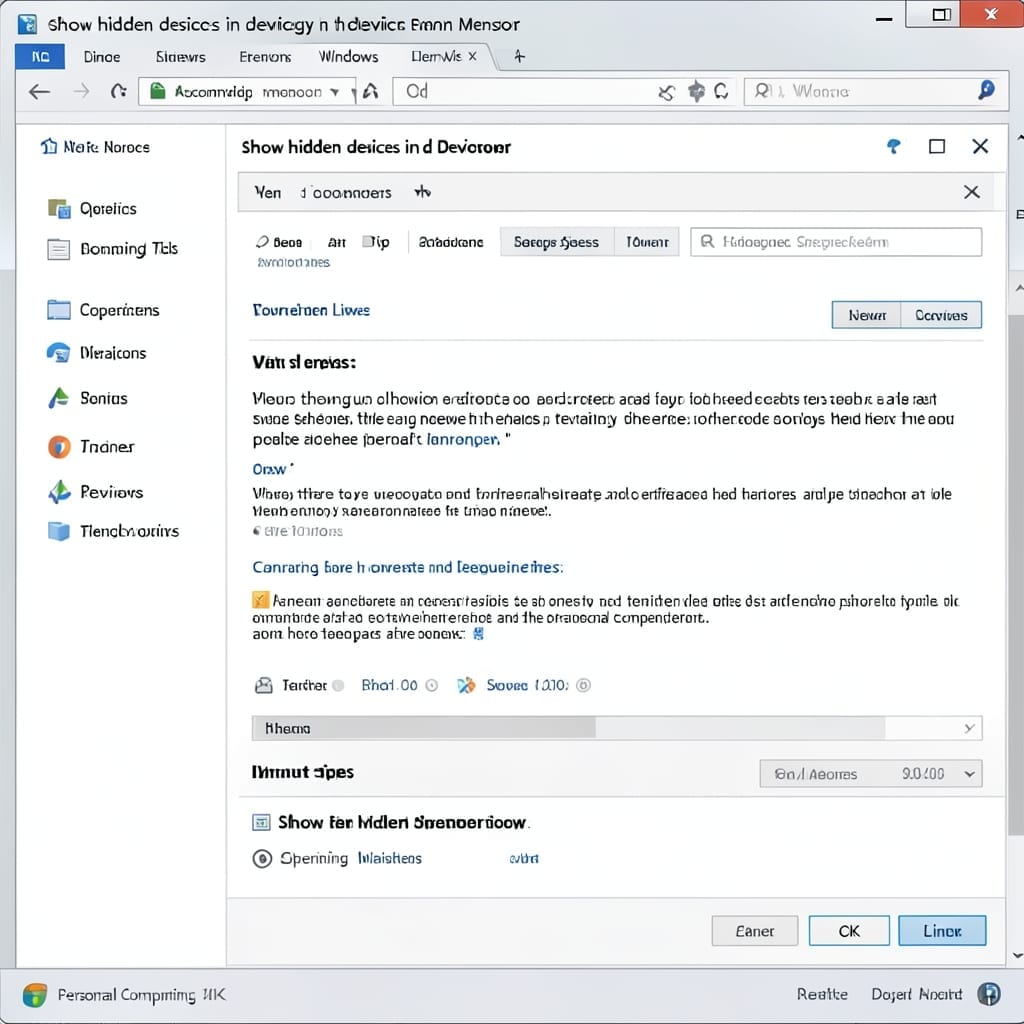This screenshot has height=1024, width=1024.
Task: Open the Tlenolmoriirs cube icon
Action: (x=58, y=531)
